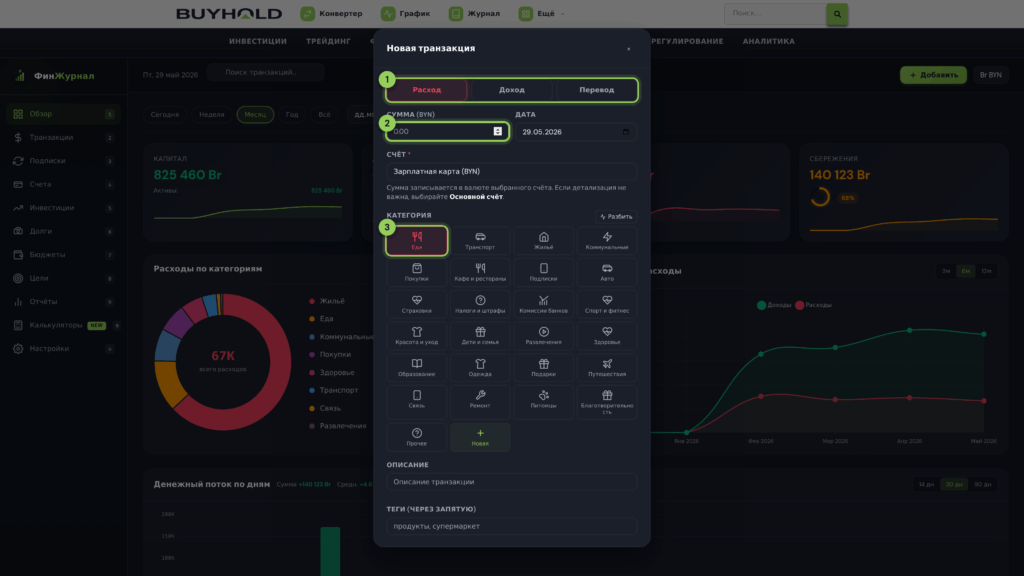Open the Конвертер top menu item
Screen dimensions: 1024x576
[332, 14]
